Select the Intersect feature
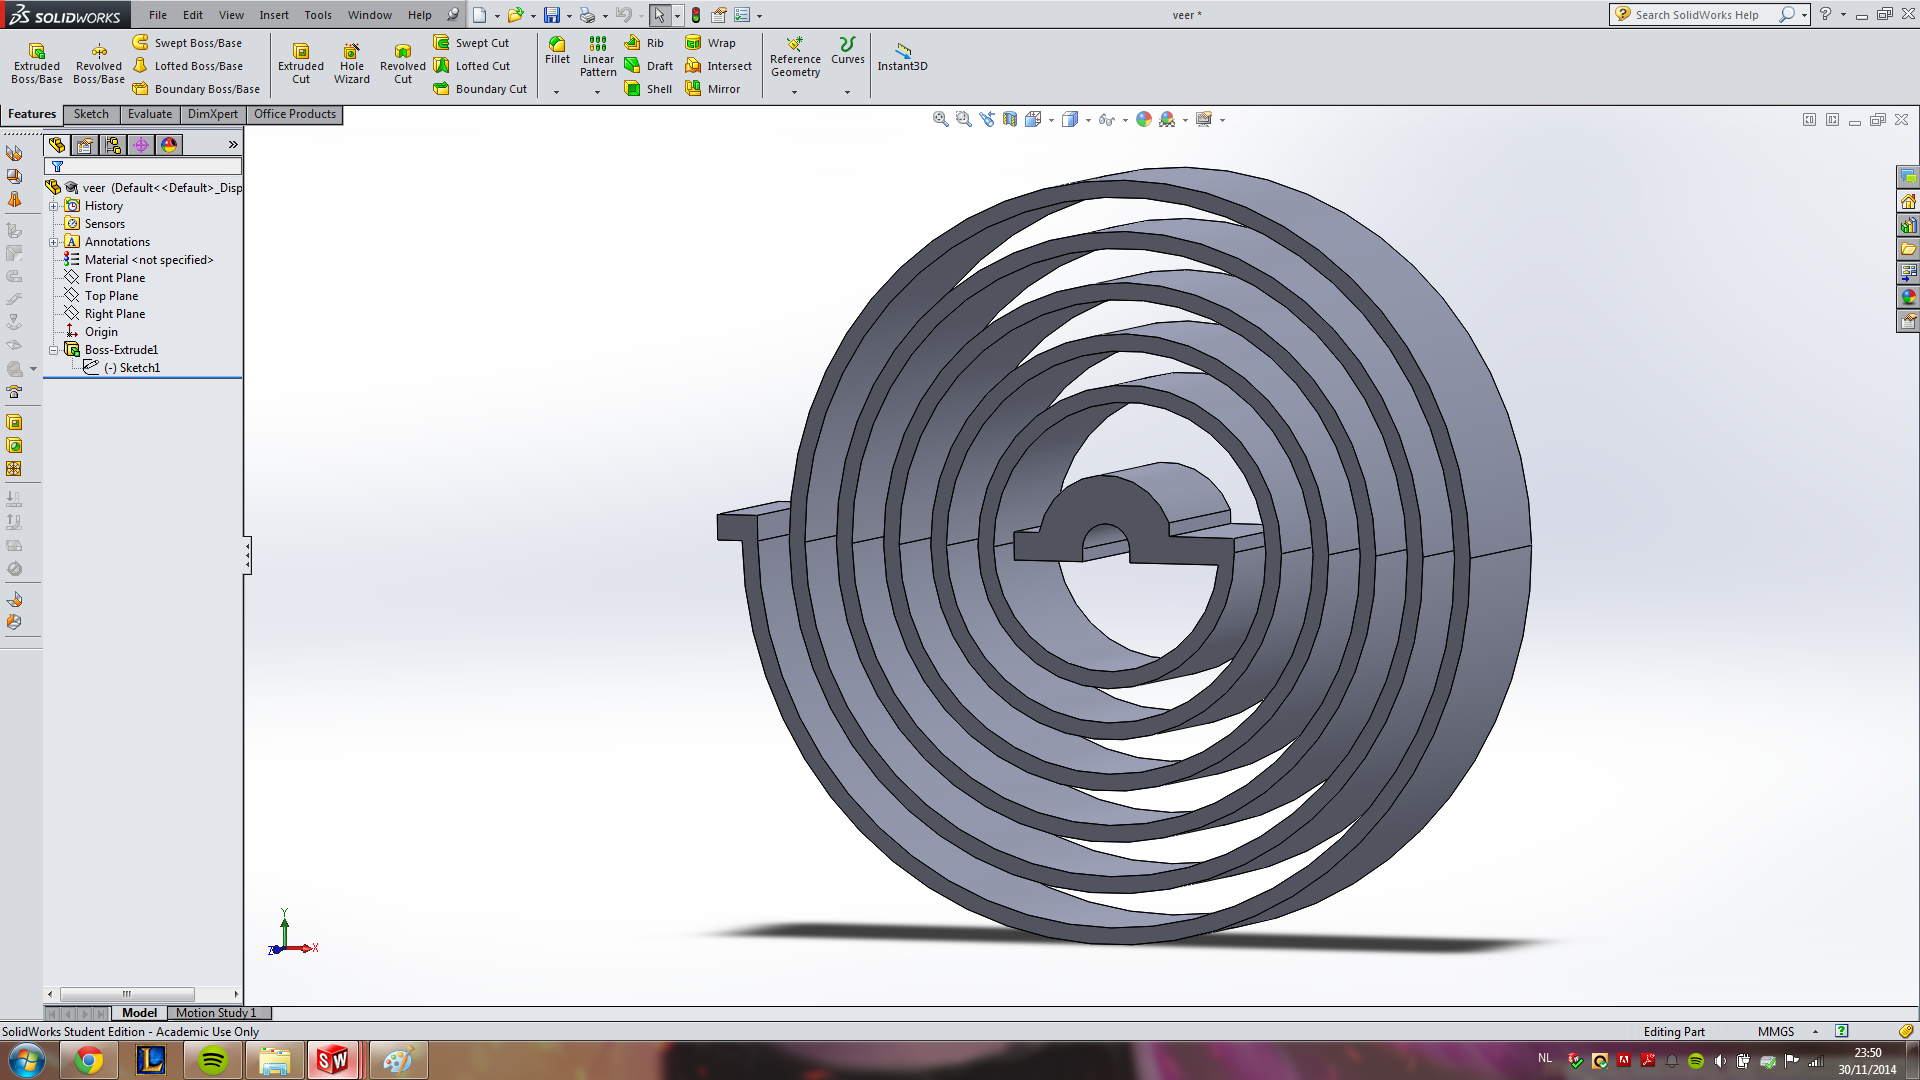This screenshot has width=1920, height=1080. coord(718,66)
